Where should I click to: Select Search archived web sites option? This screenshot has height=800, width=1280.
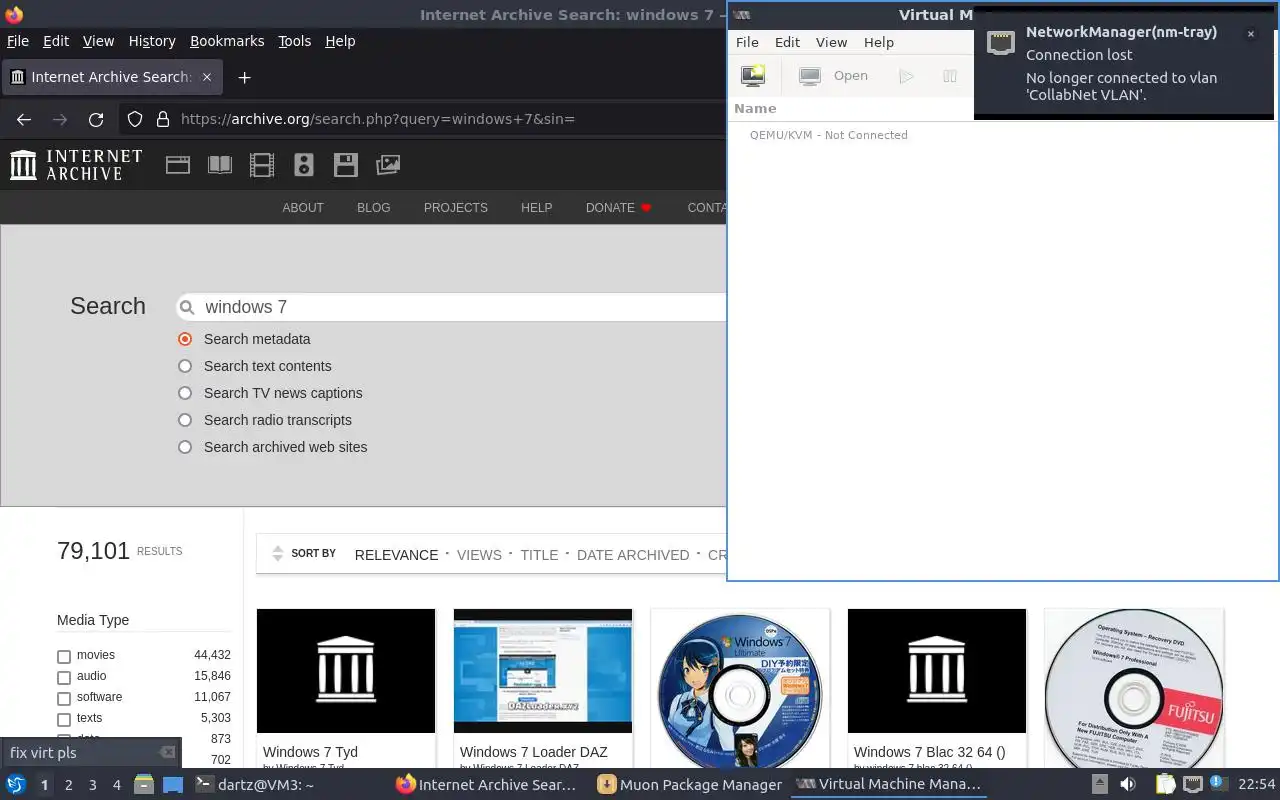(x=185, y=447)
